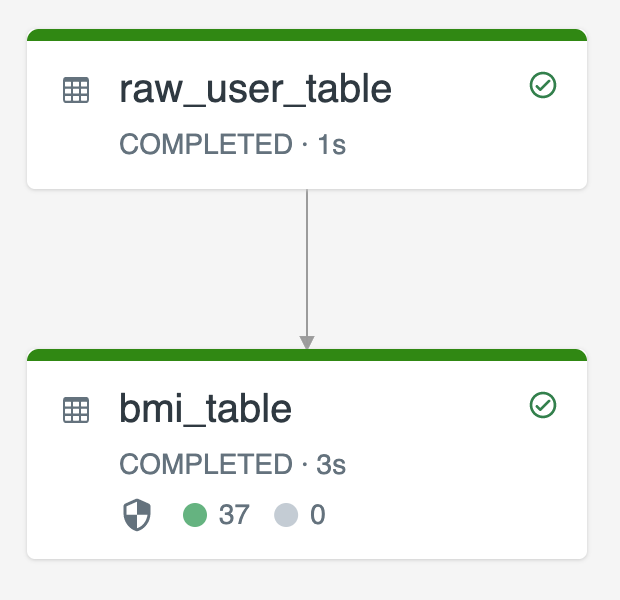Image resolution: width=620 pixels, height=600 pixels.
Task: Click the 37 passed expectations count
Action: [234, 515]
